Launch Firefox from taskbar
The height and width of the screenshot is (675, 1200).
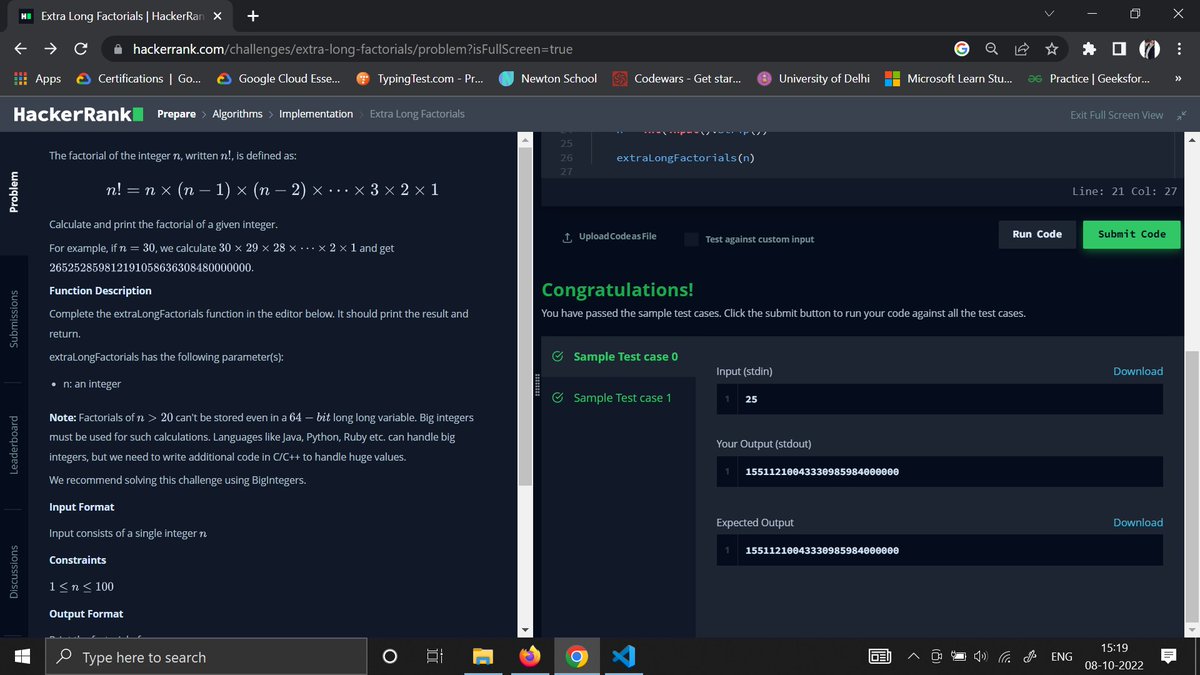[x=530, y=657]
